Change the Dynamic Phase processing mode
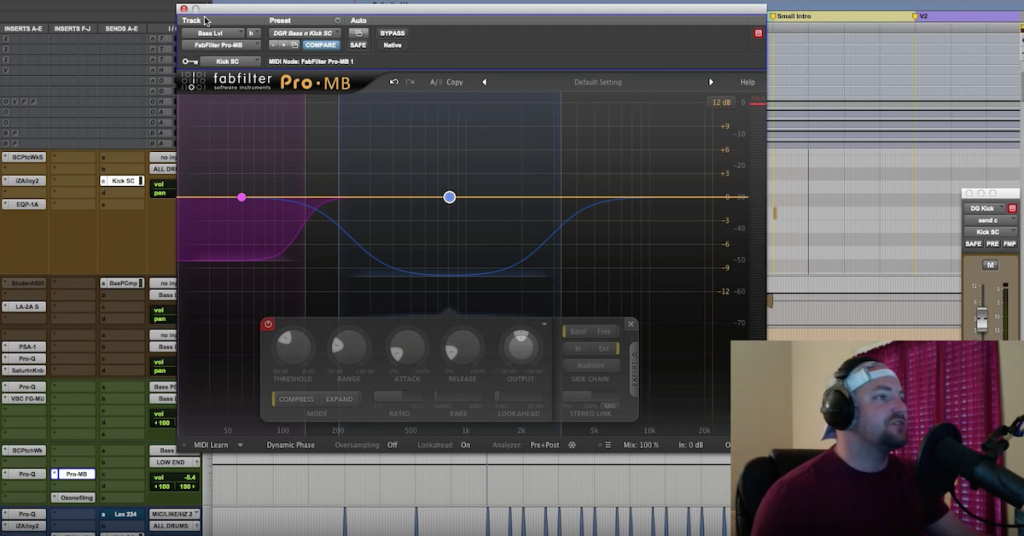The image size is (1024, 536). 290,445
